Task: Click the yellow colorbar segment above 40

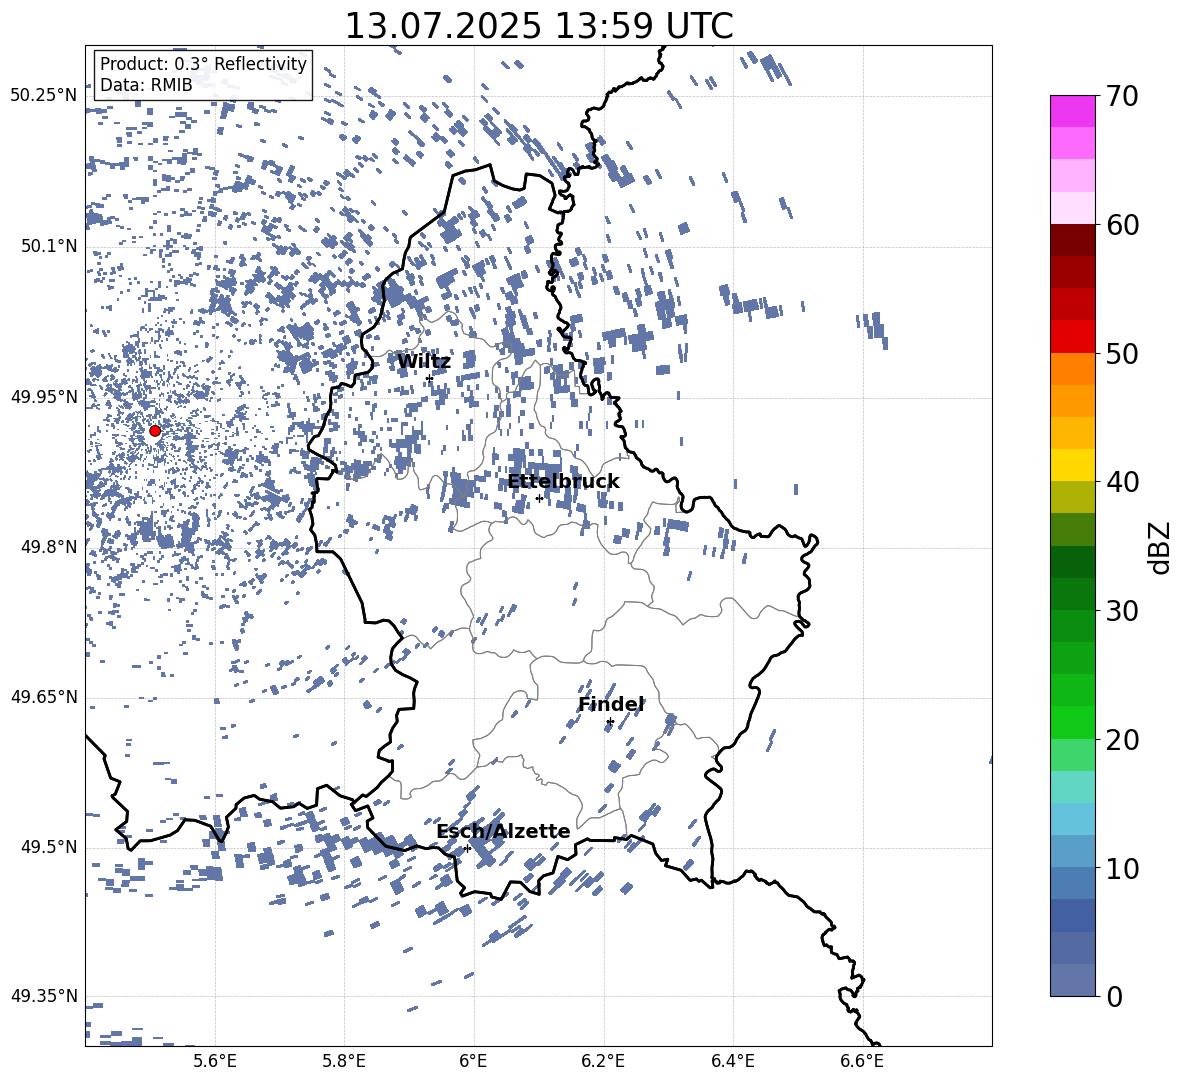Action: (x=1072, y=465)
